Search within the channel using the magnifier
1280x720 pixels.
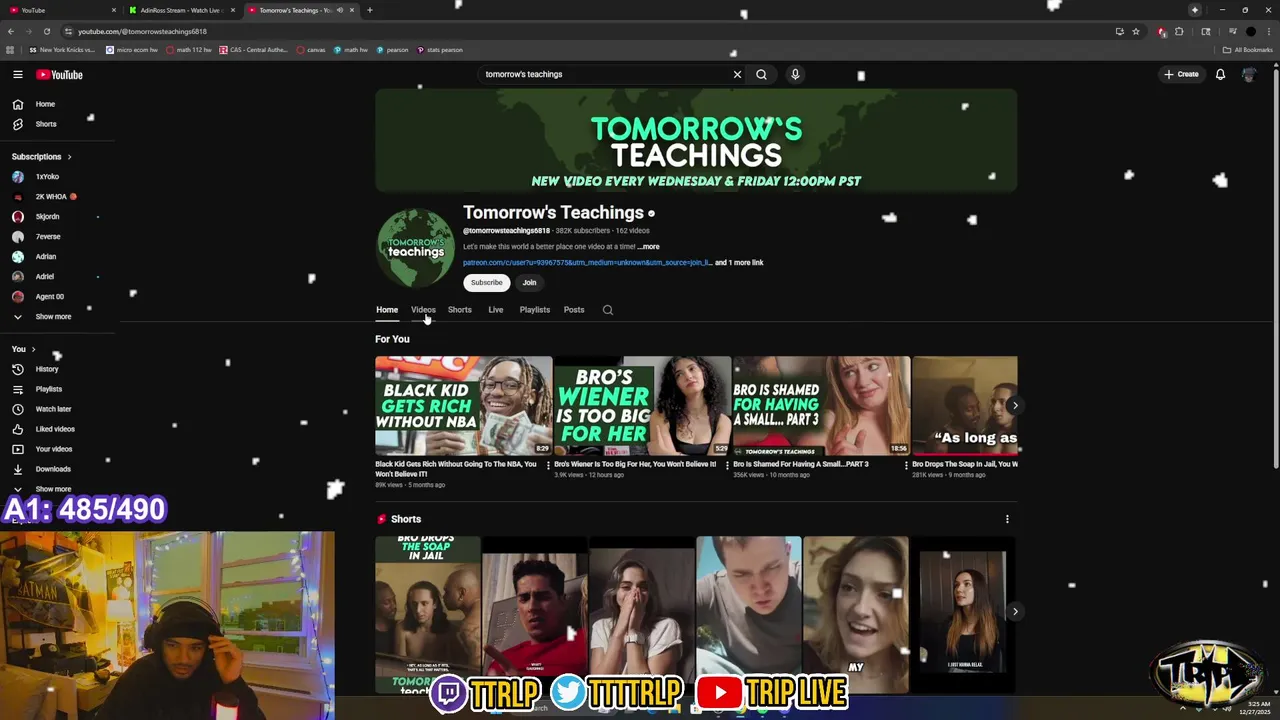coord(607,310)
